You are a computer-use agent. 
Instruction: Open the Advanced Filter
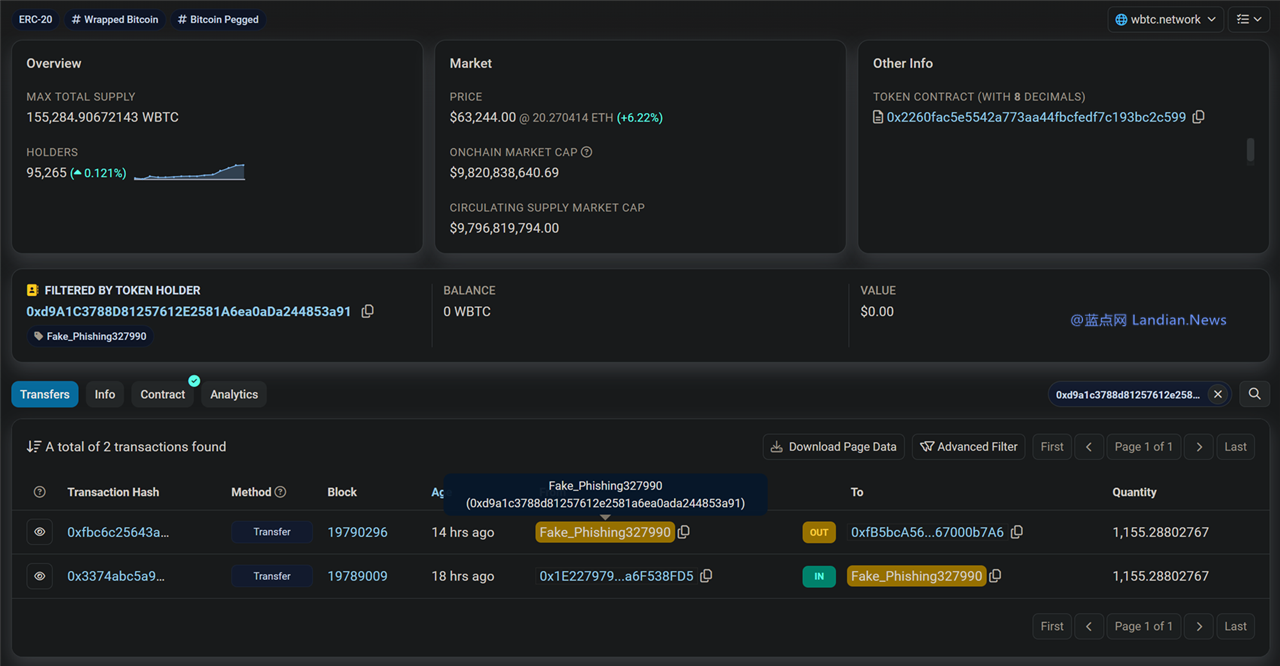pos(969,447)
